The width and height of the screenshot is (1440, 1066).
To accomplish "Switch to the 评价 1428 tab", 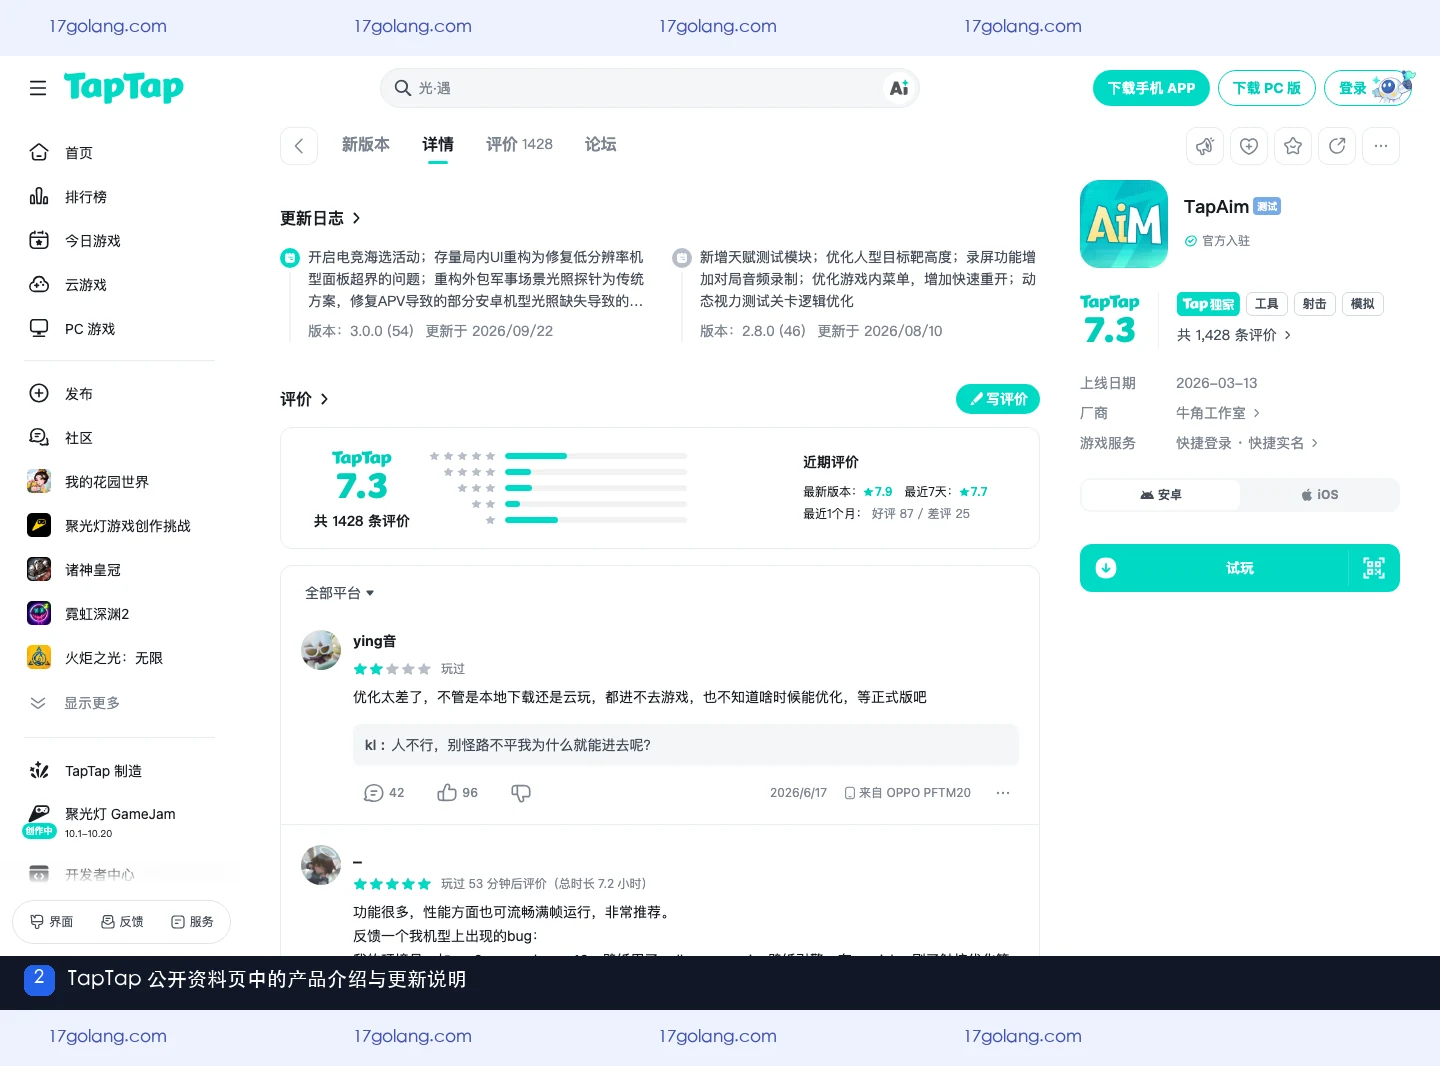I will click(x=519, y=144).
